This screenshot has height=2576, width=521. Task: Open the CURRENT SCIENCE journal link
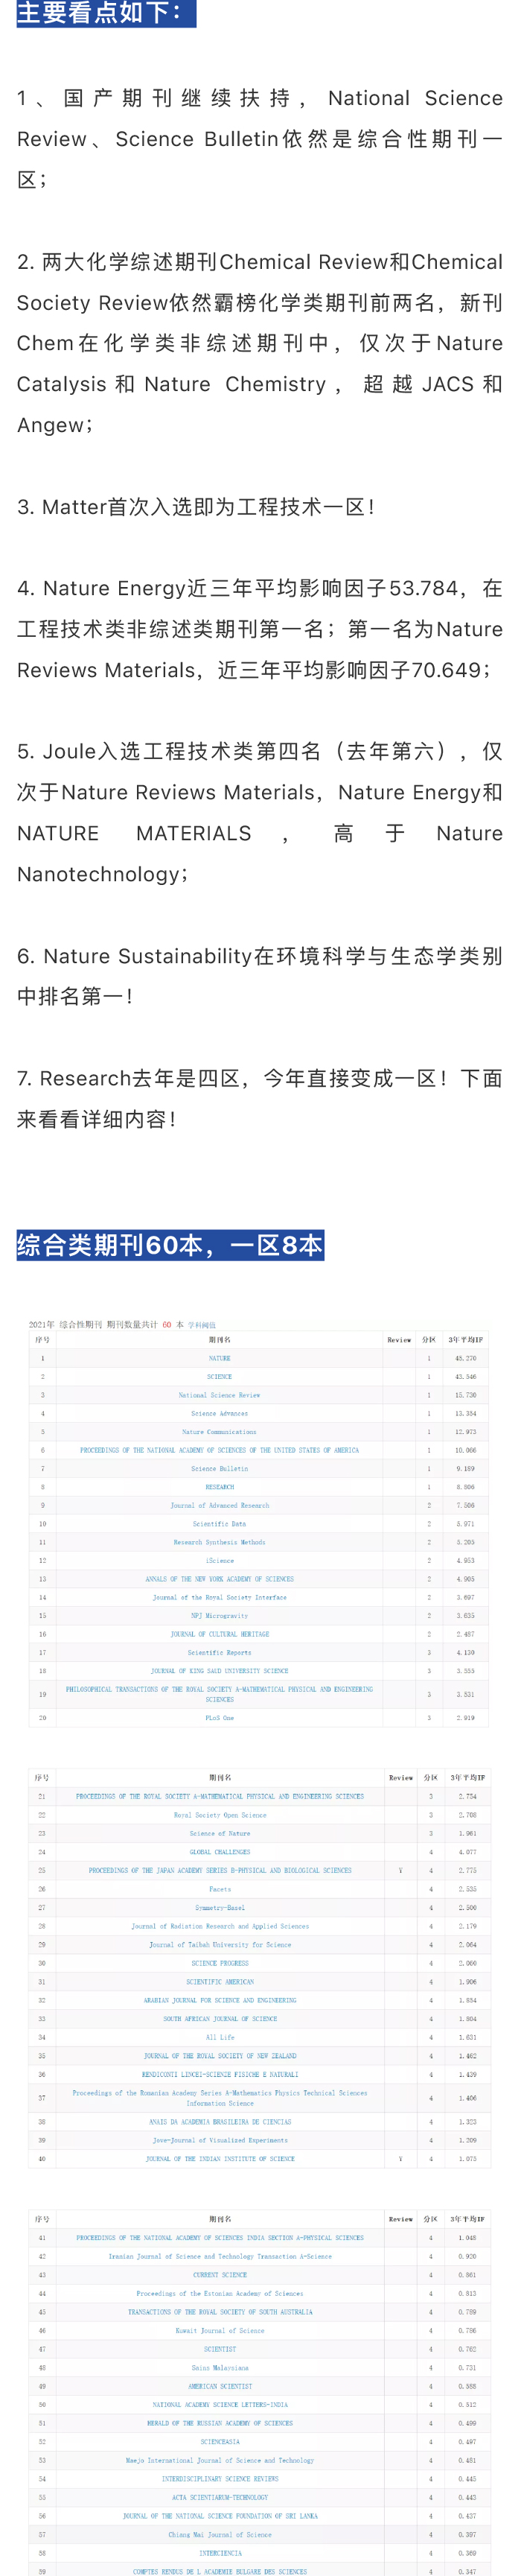220,2275
